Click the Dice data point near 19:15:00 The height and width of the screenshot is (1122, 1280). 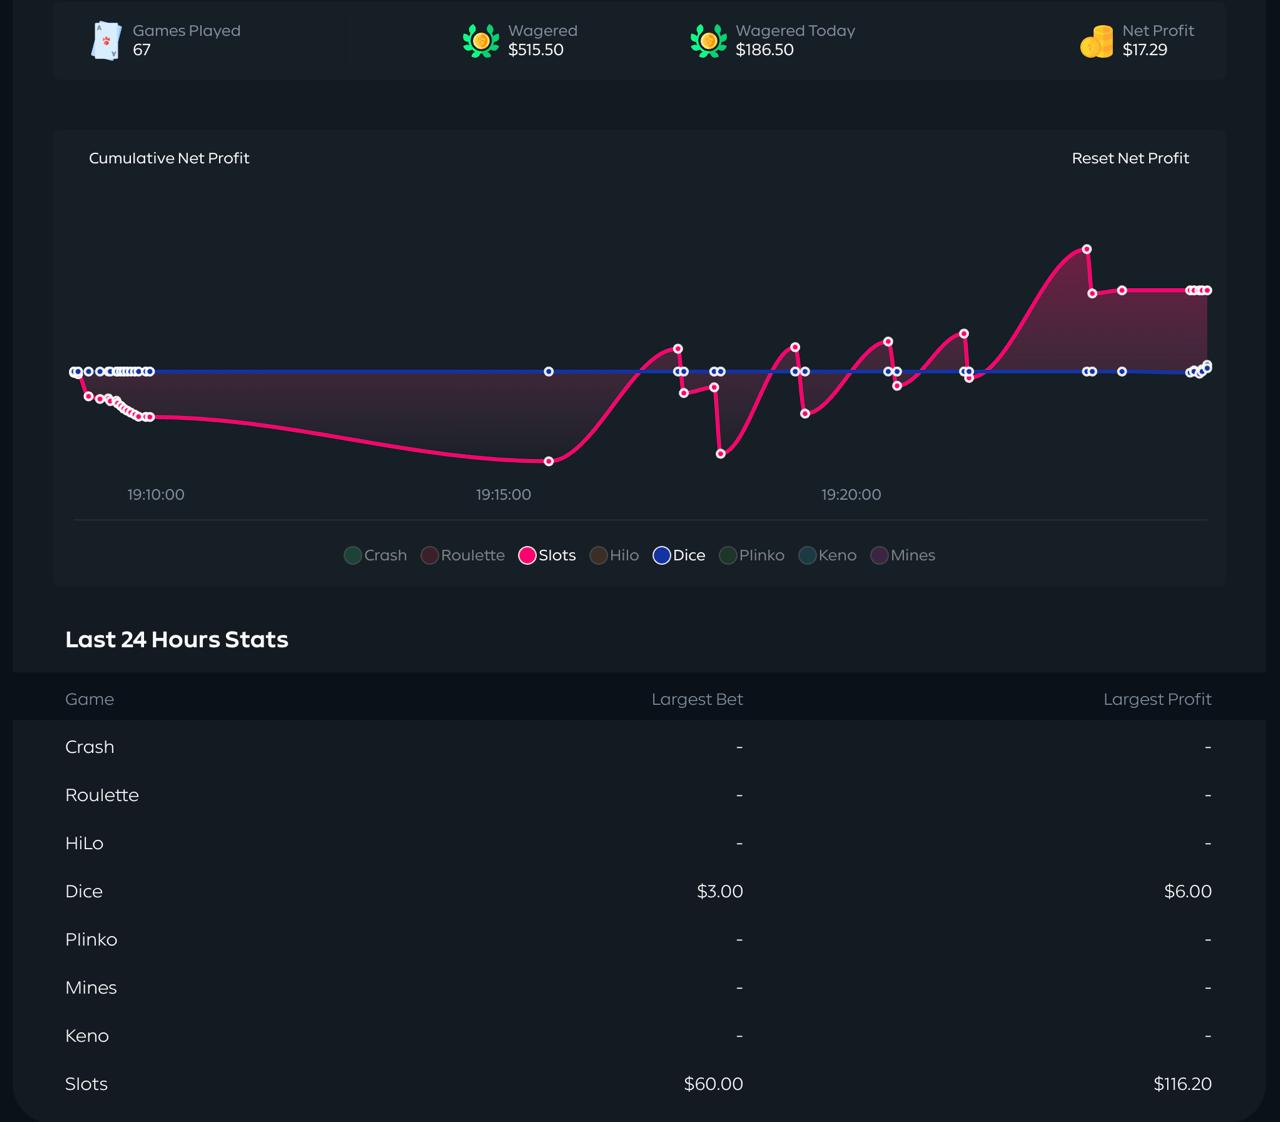548,372
